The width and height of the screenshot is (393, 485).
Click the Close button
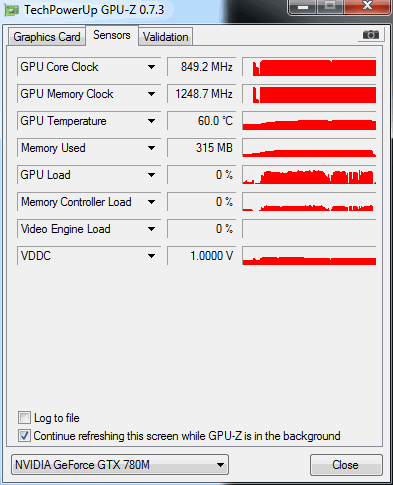click(346, 465)
